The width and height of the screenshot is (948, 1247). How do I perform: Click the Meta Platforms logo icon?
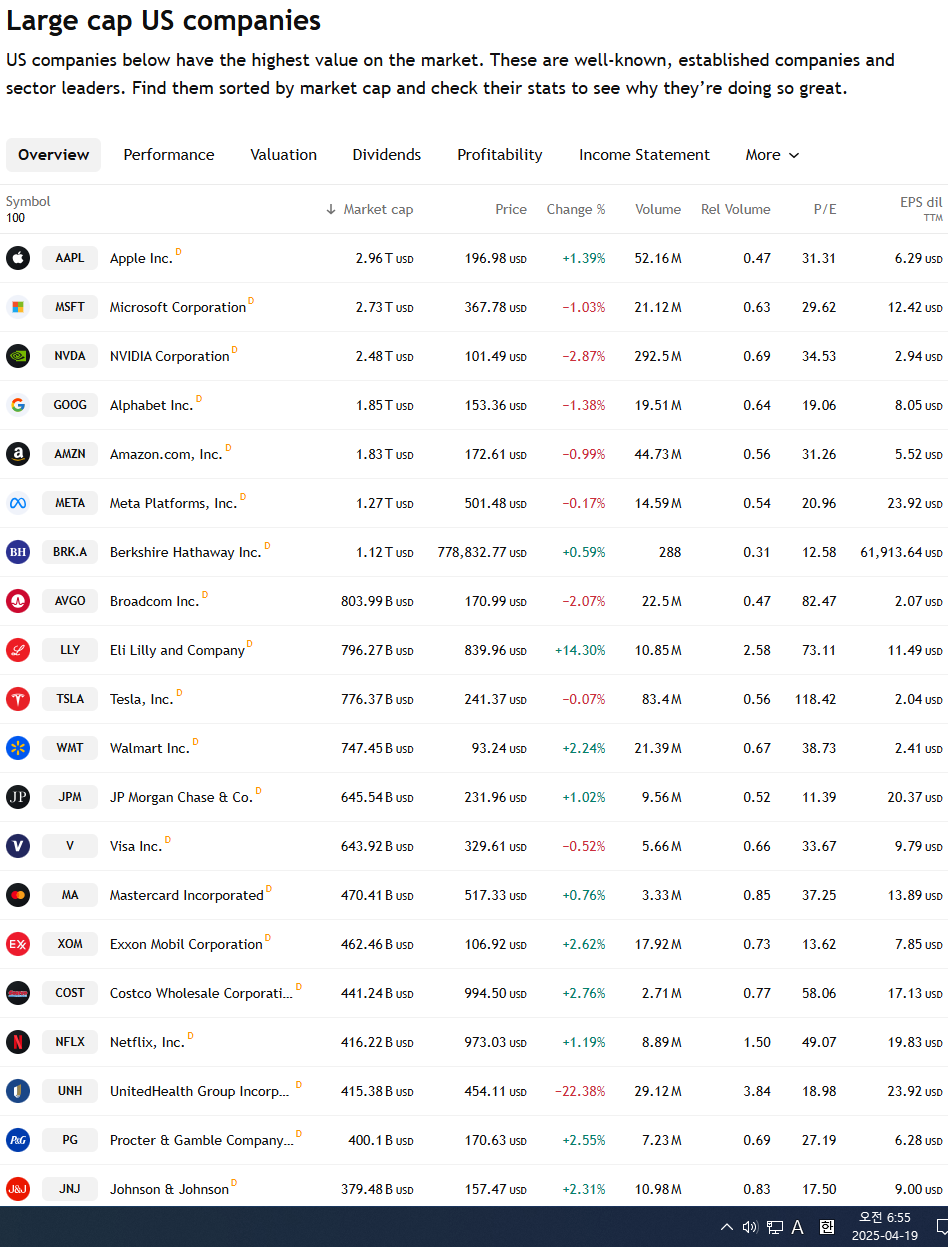[18, 503]
